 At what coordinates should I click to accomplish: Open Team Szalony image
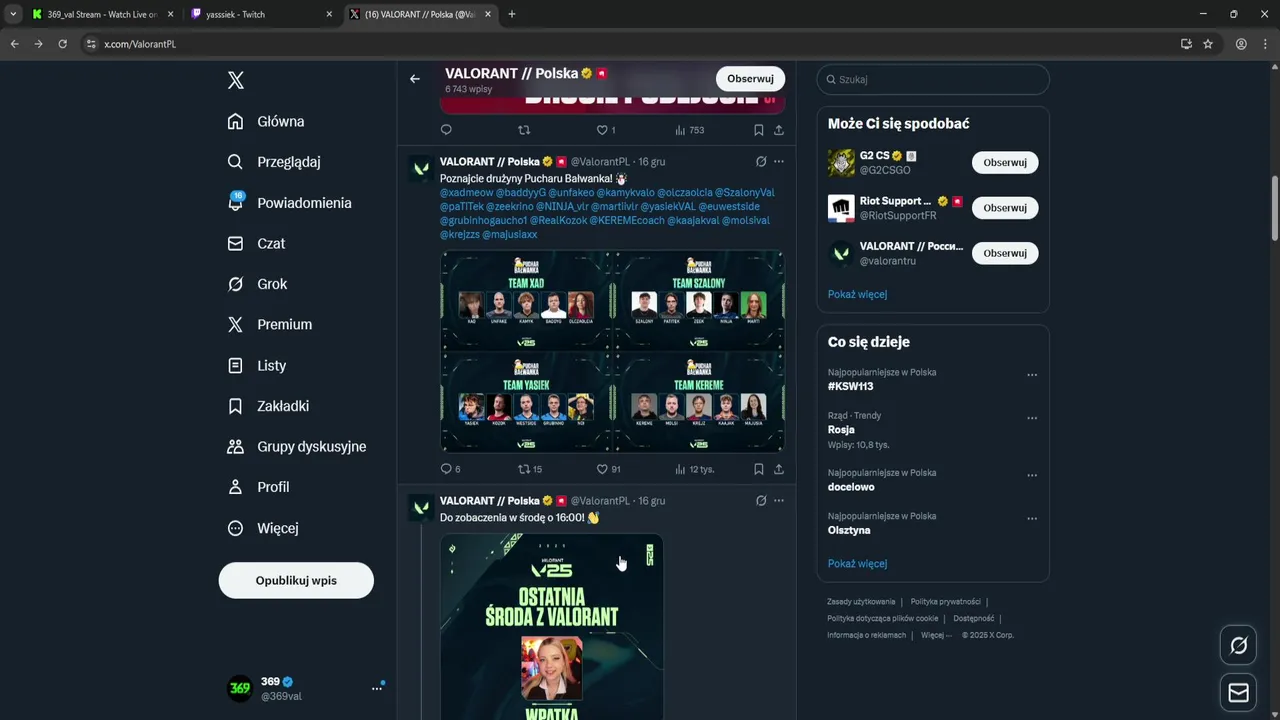(x=699, y=300)
